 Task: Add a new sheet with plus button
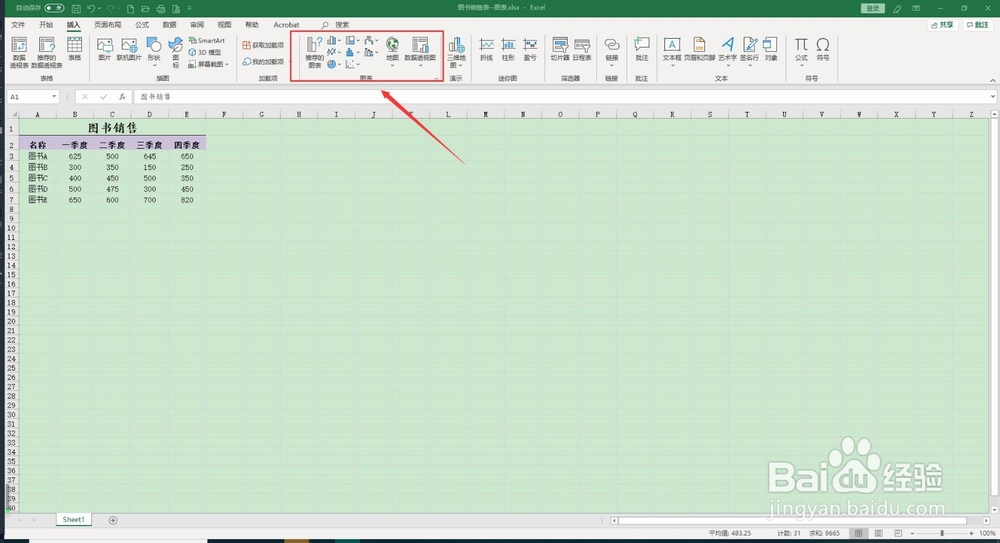113,520
